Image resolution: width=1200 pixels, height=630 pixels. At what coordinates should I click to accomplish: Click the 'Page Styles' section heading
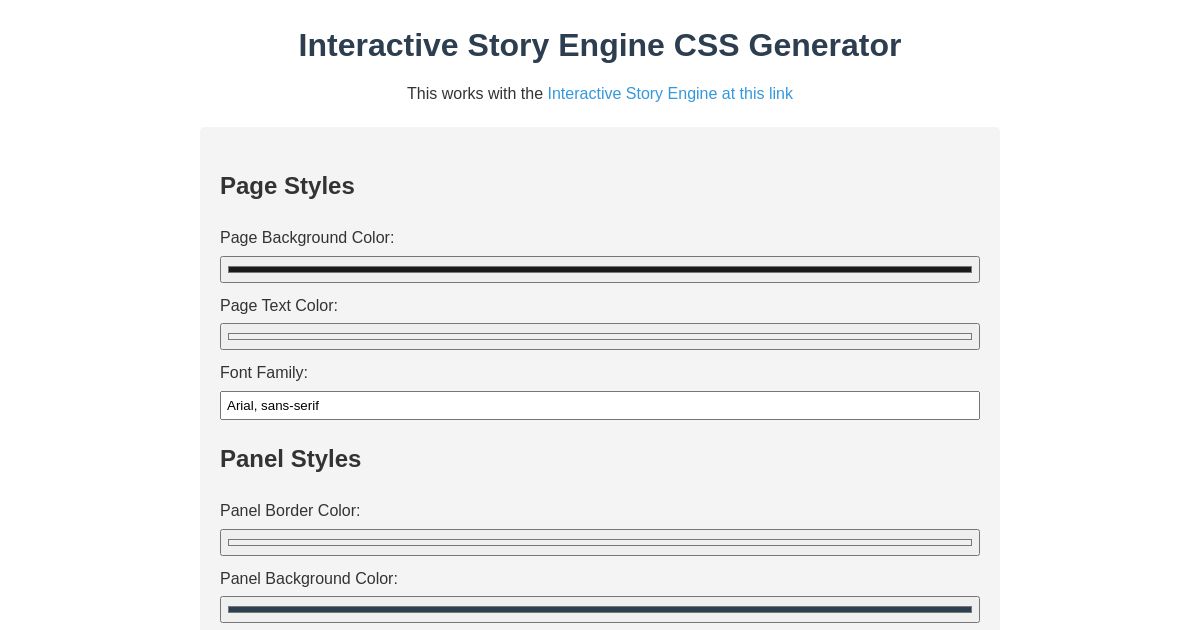coord(287,186)
